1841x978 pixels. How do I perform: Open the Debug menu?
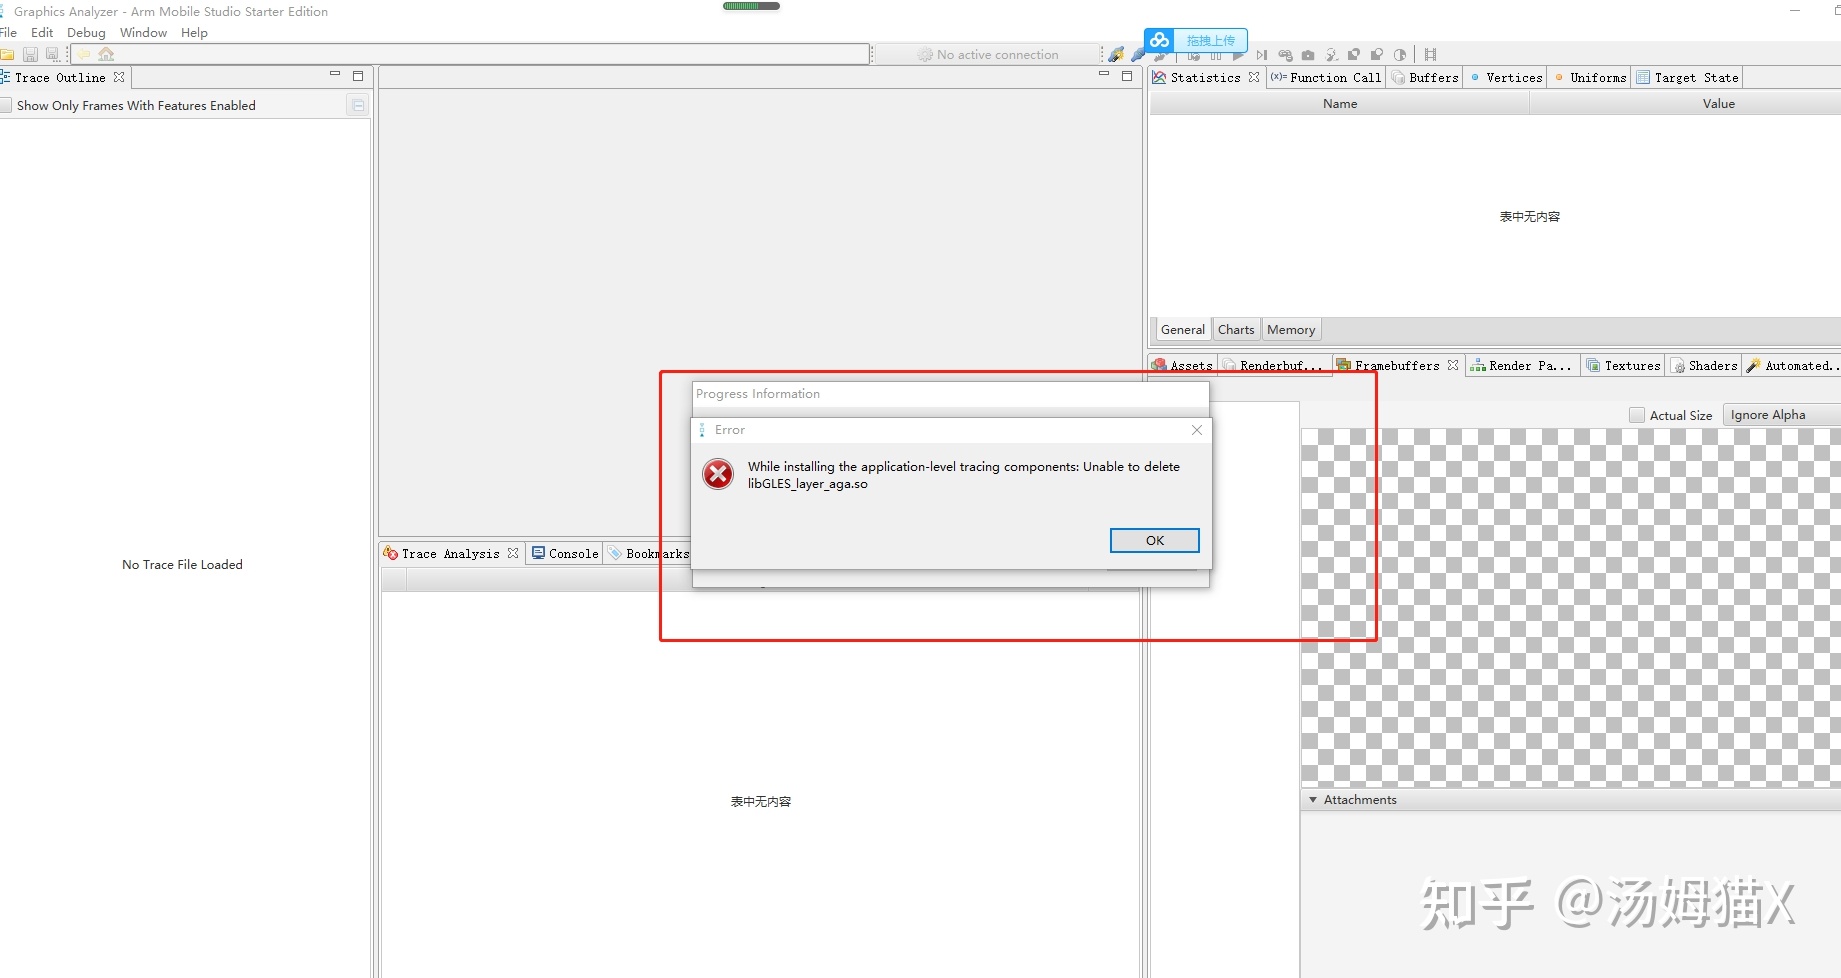click(86, 33)
